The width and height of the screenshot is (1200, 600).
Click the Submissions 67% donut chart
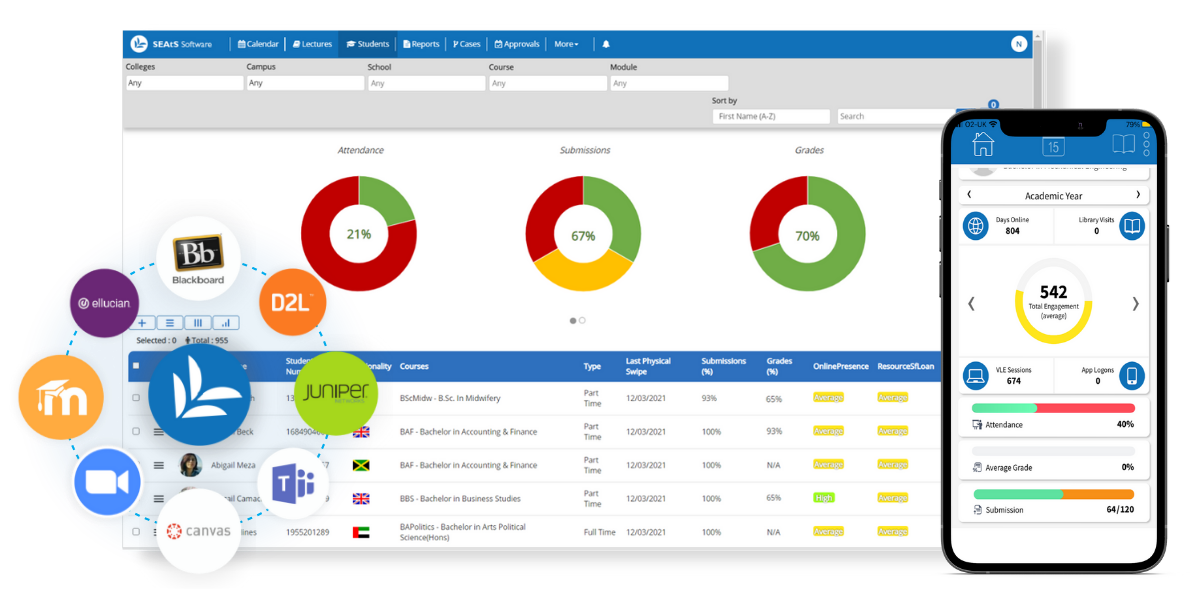[x=583, y=234]
